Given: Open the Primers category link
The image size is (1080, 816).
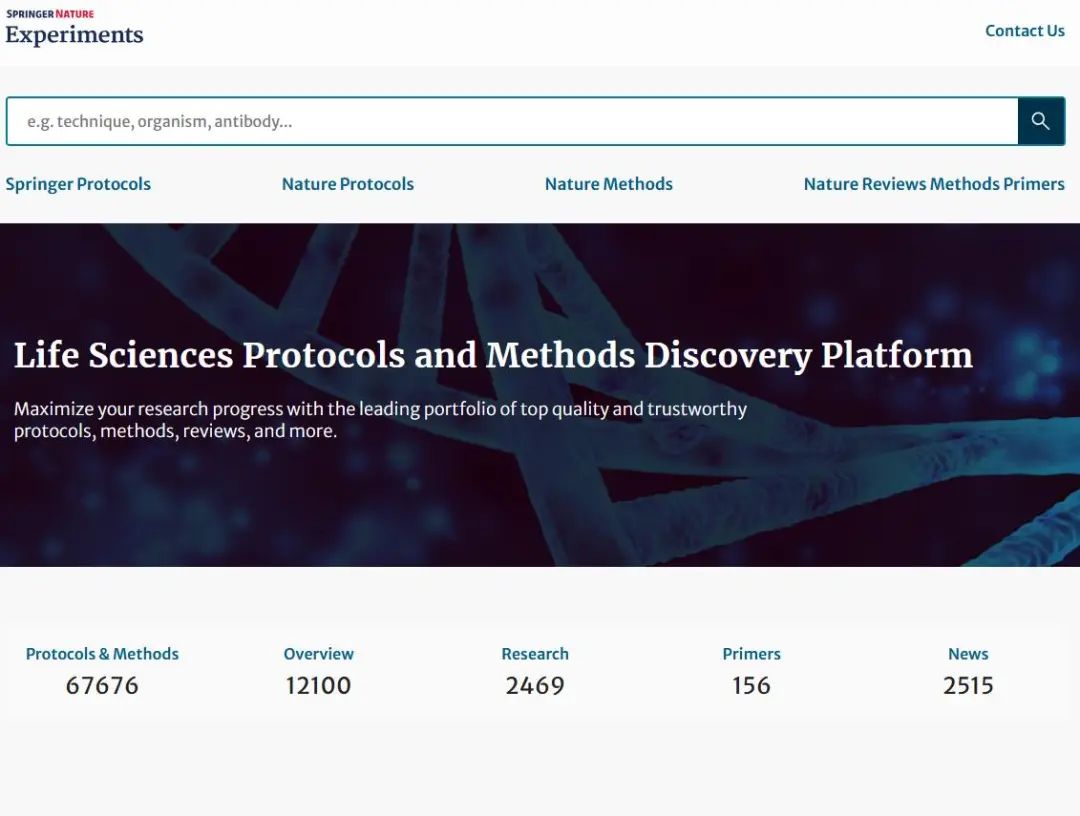Looking at the screenshot, I should [x=751, y=653].
